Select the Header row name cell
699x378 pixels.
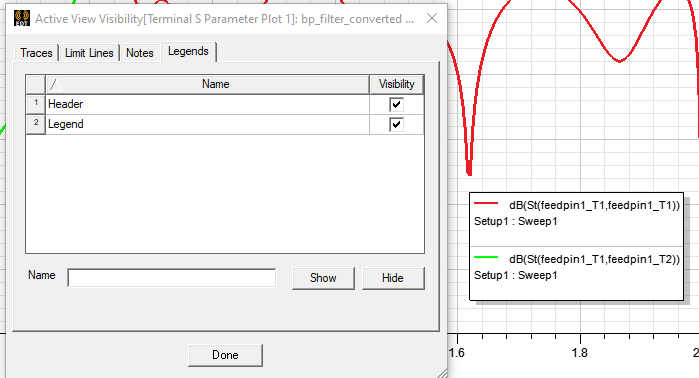[207, 104]
